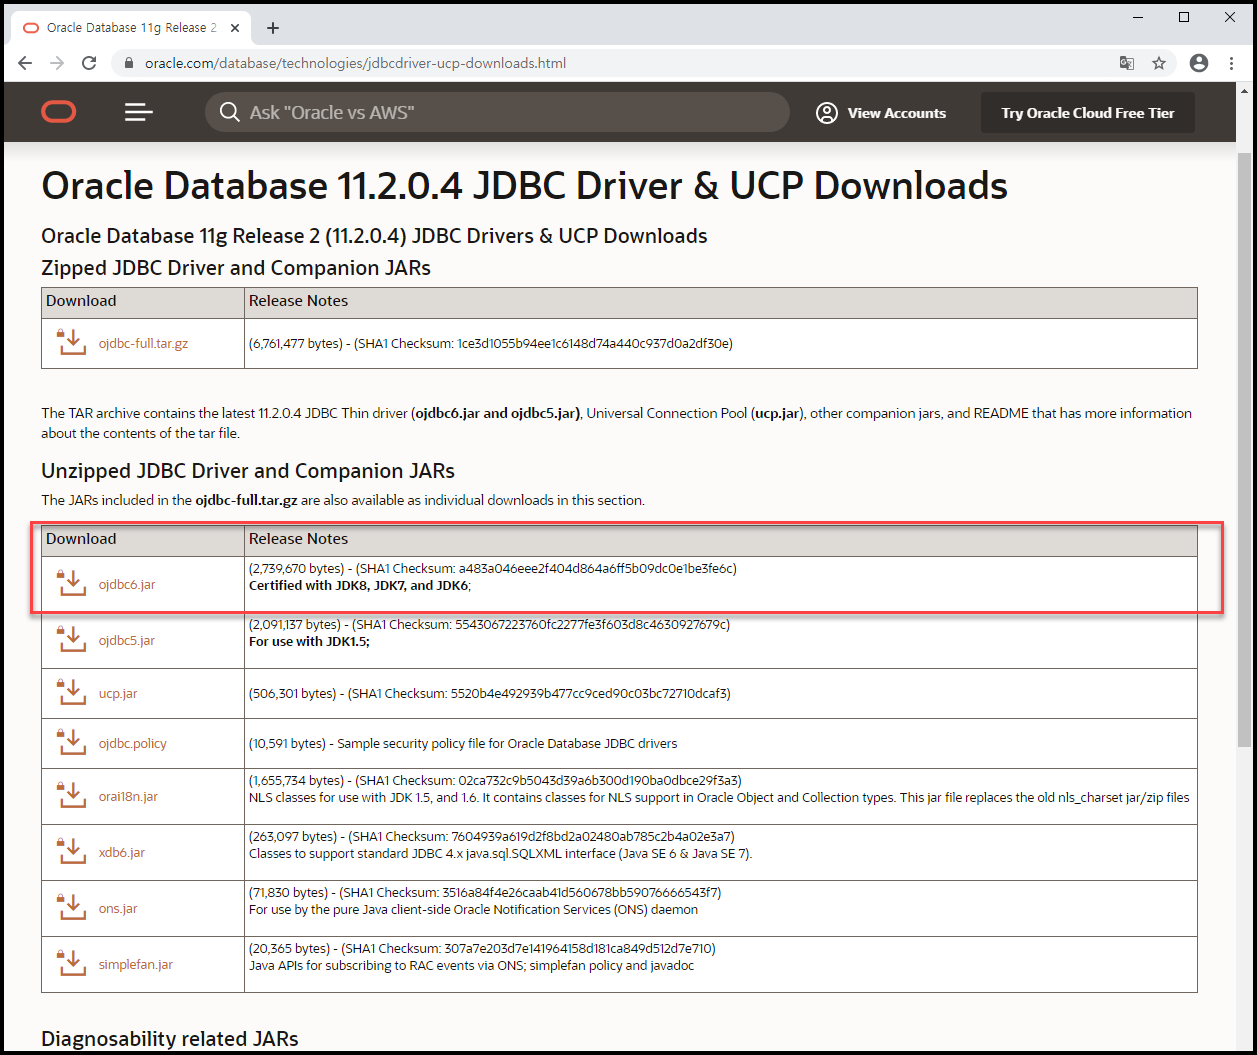This screenshot has width=1257, height=1055.
Task: Click the Oracle logo icon
Action: pyautogui.click(x=59, y=112)
